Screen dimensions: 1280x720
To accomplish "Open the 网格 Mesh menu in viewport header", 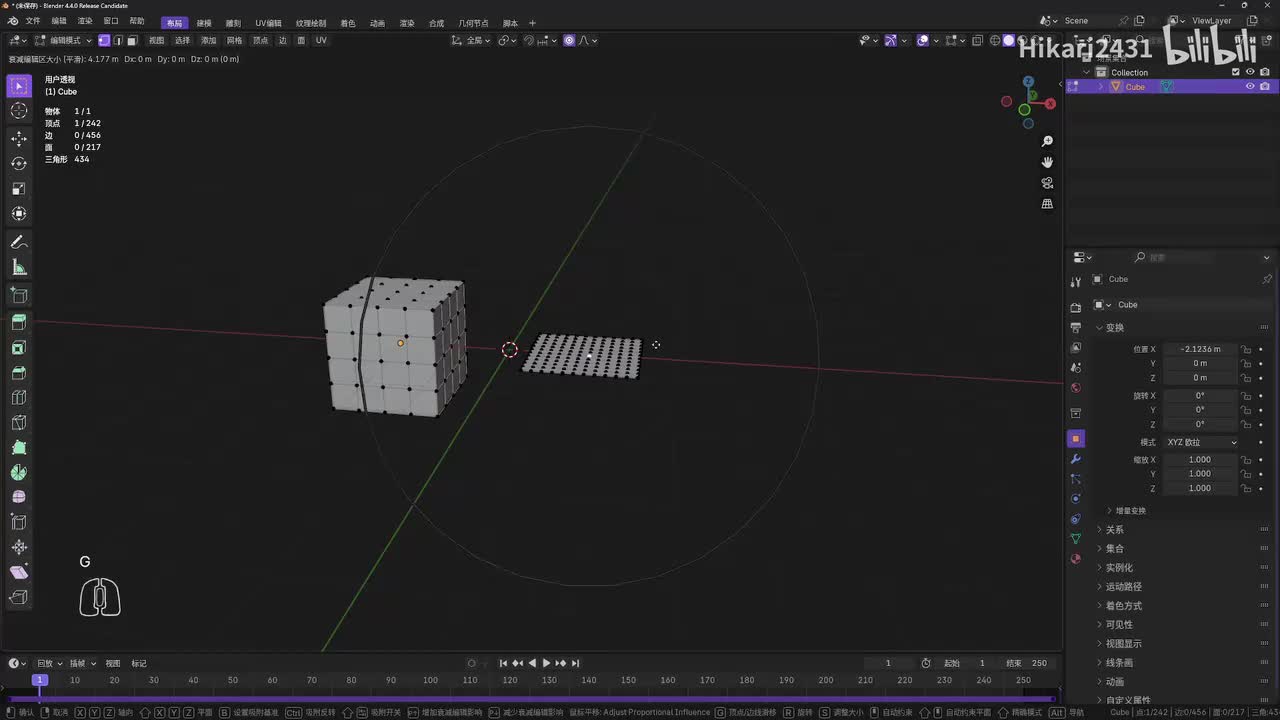I will click(x=235, y=40).
